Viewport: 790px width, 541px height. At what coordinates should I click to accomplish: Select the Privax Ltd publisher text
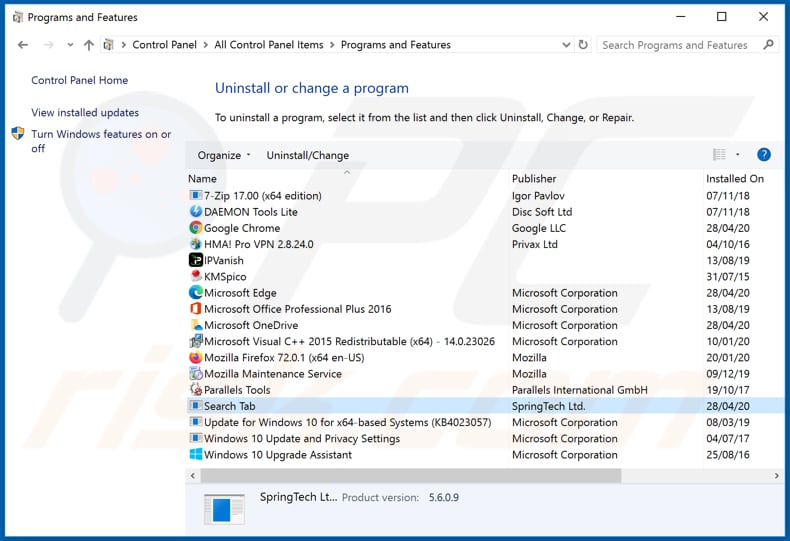[x=535, y=244]
